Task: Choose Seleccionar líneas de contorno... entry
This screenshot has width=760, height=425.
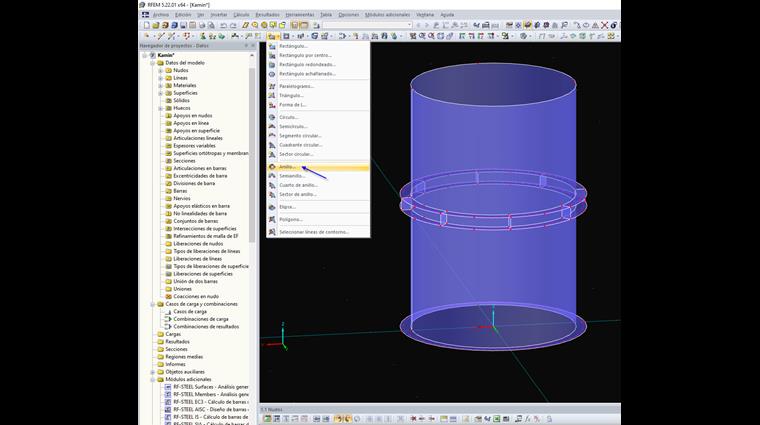Action: click(318, 232)
